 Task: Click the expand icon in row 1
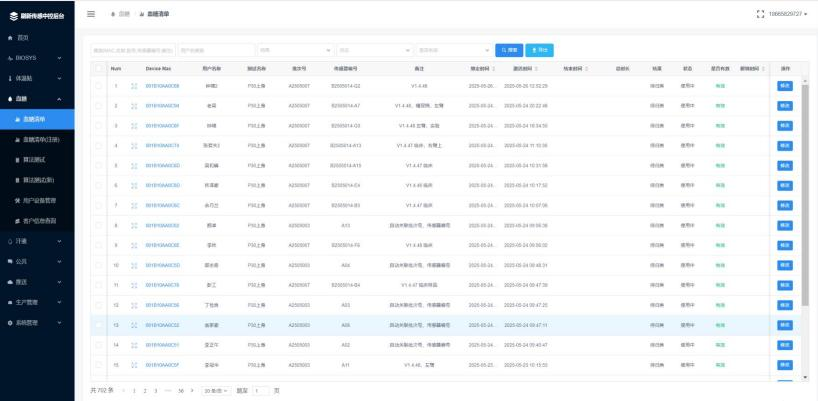(134, 86)
